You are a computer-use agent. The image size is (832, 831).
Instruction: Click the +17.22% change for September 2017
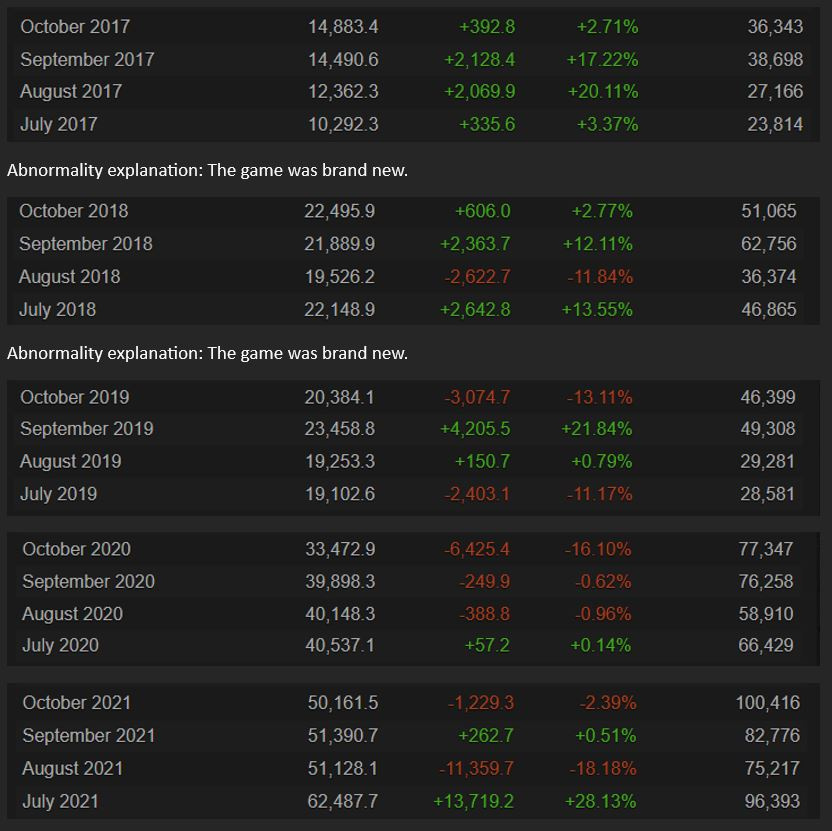[x=603, y=59]
